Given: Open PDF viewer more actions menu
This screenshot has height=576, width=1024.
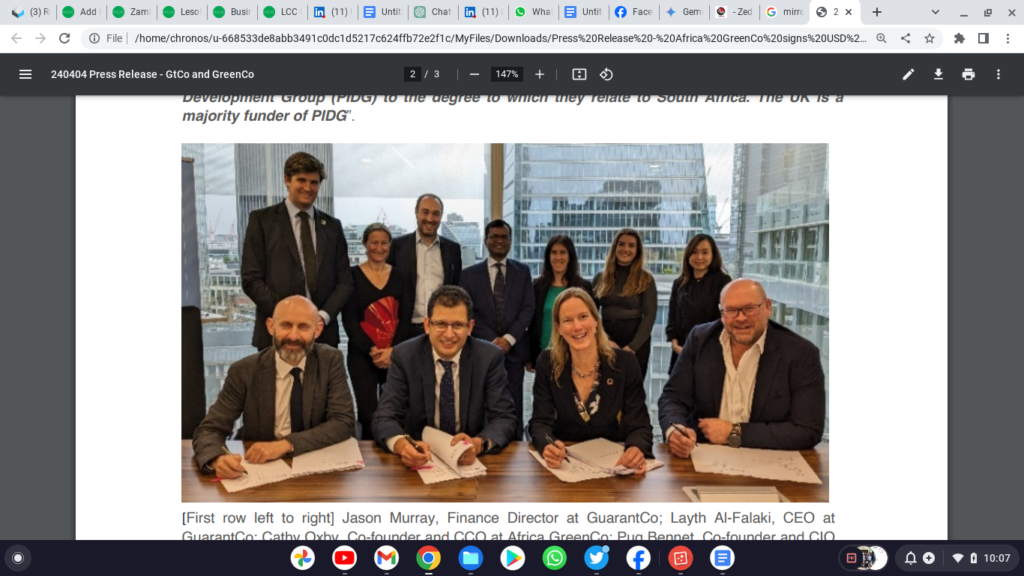Looking at the screenshot, I should coord(999,74).
